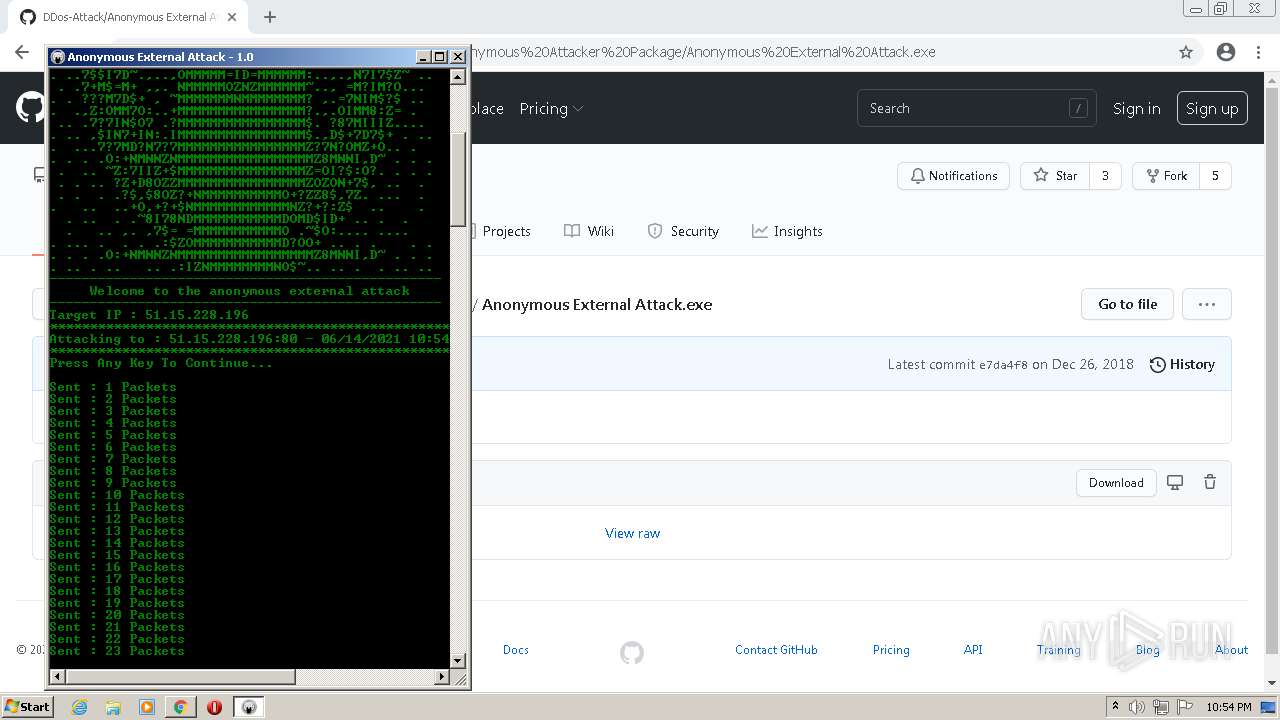The image size is (1280, 720).
Task: Open the Contact GitHub footer link
Action: pyautogui.click(x=776, y=650)
